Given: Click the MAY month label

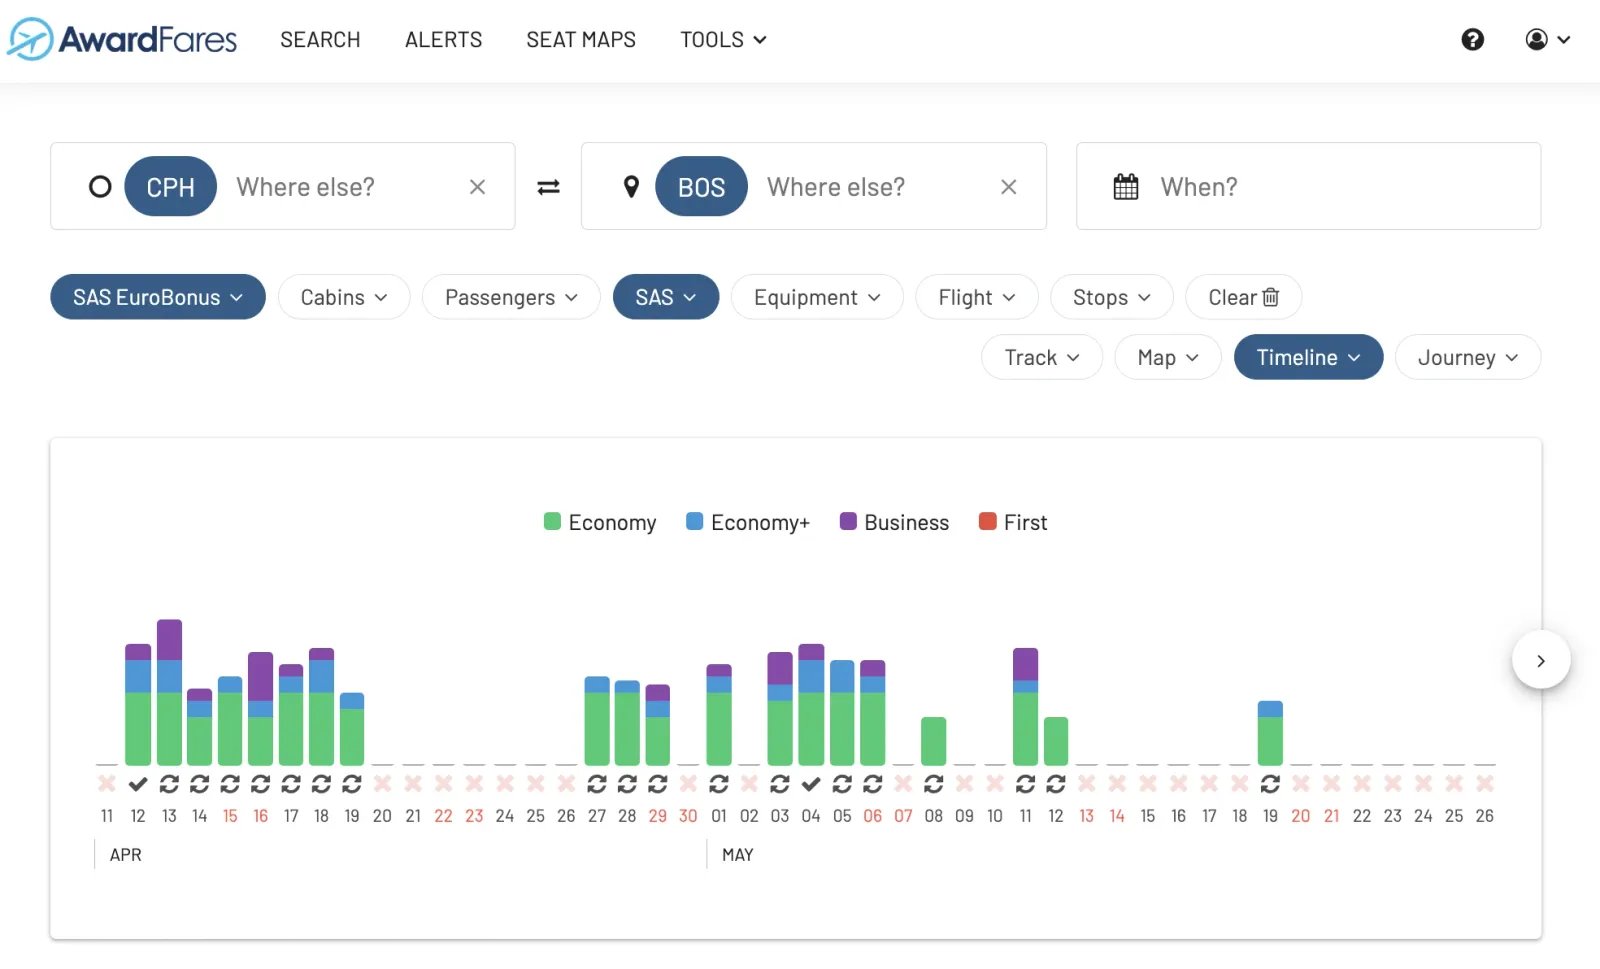Looking at the screenshot, I should (x=738, y=855).
